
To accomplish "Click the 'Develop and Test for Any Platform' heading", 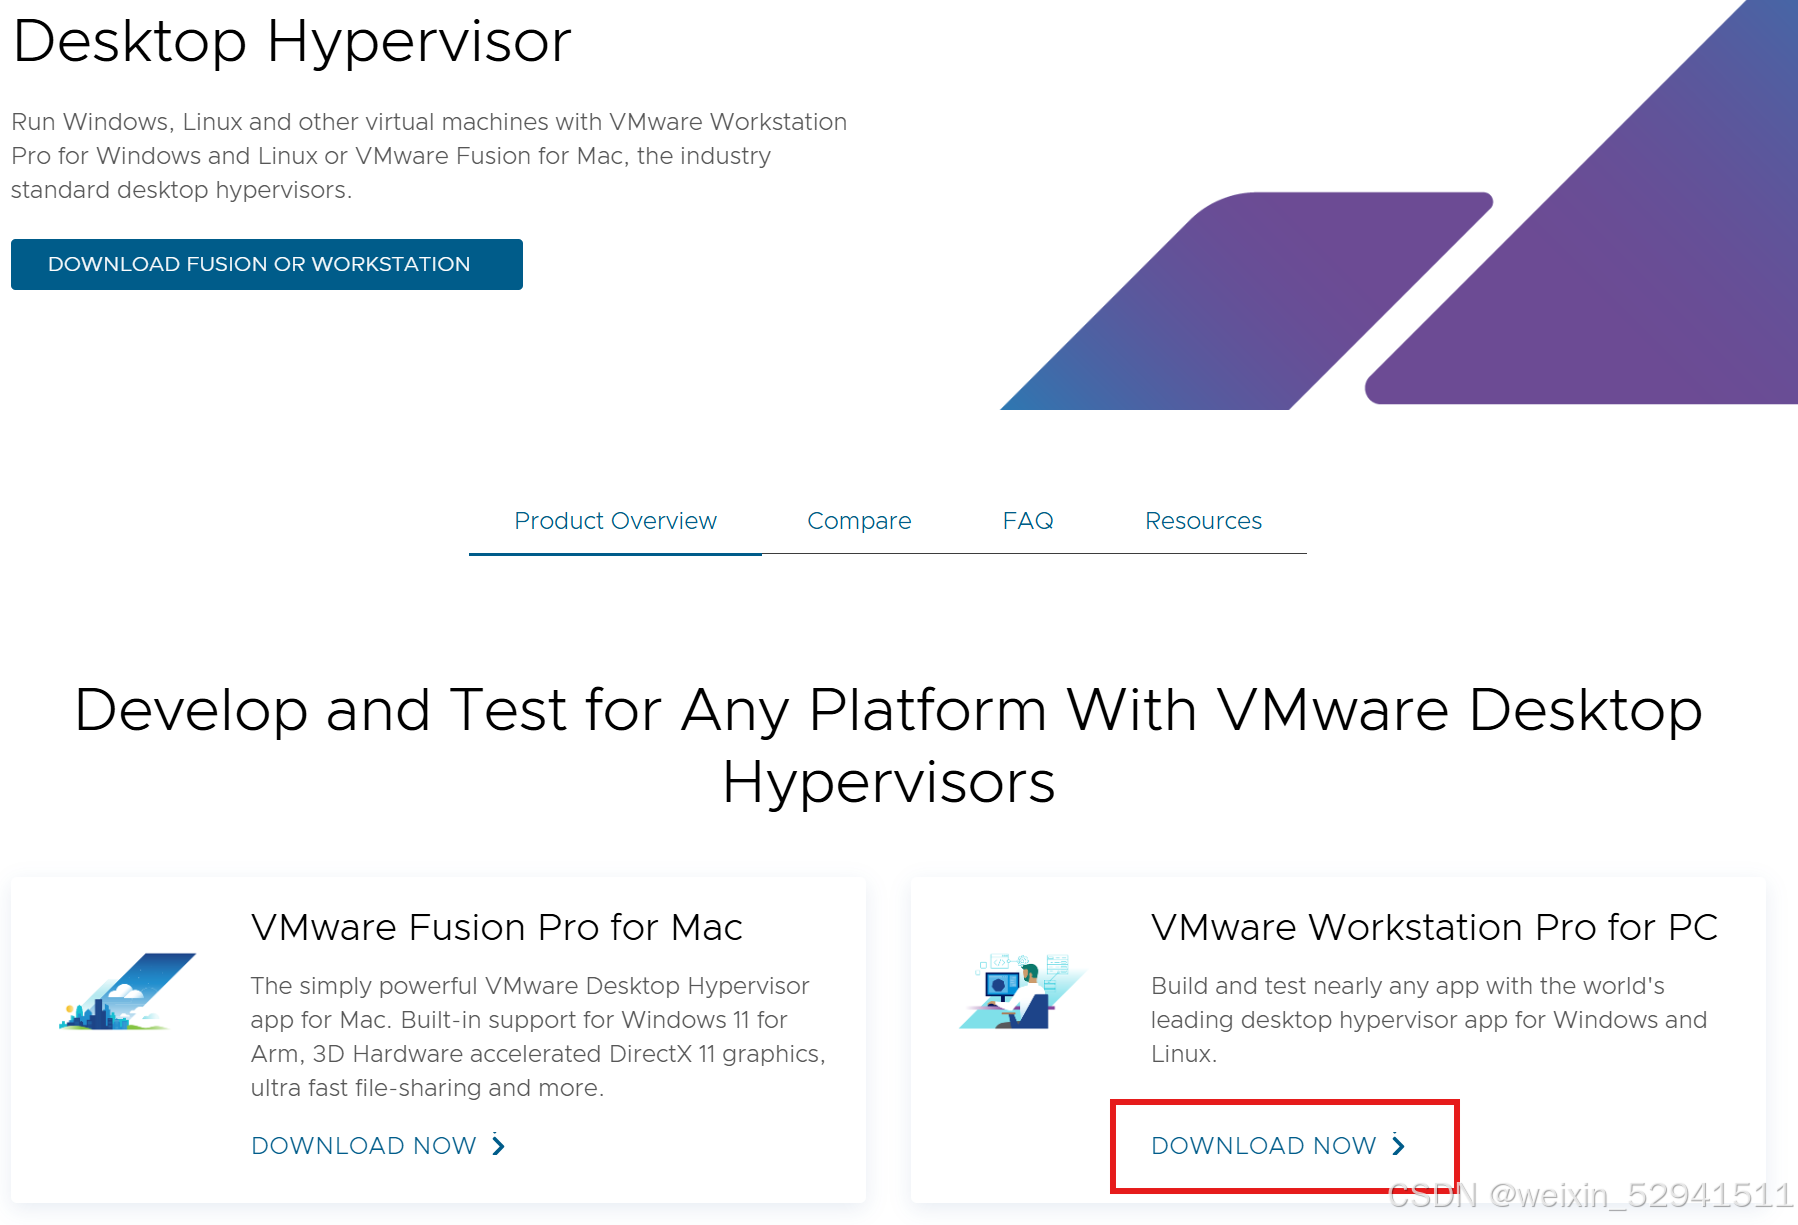I will pos(888,745).
